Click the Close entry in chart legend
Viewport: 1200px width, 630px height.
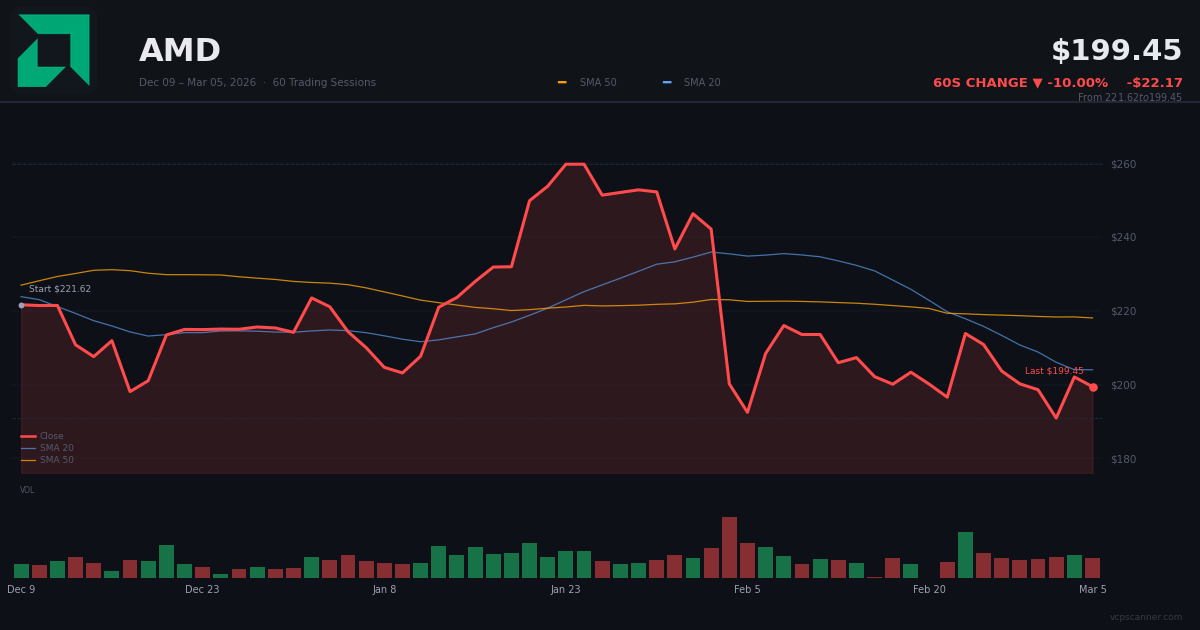coord(42,436)
